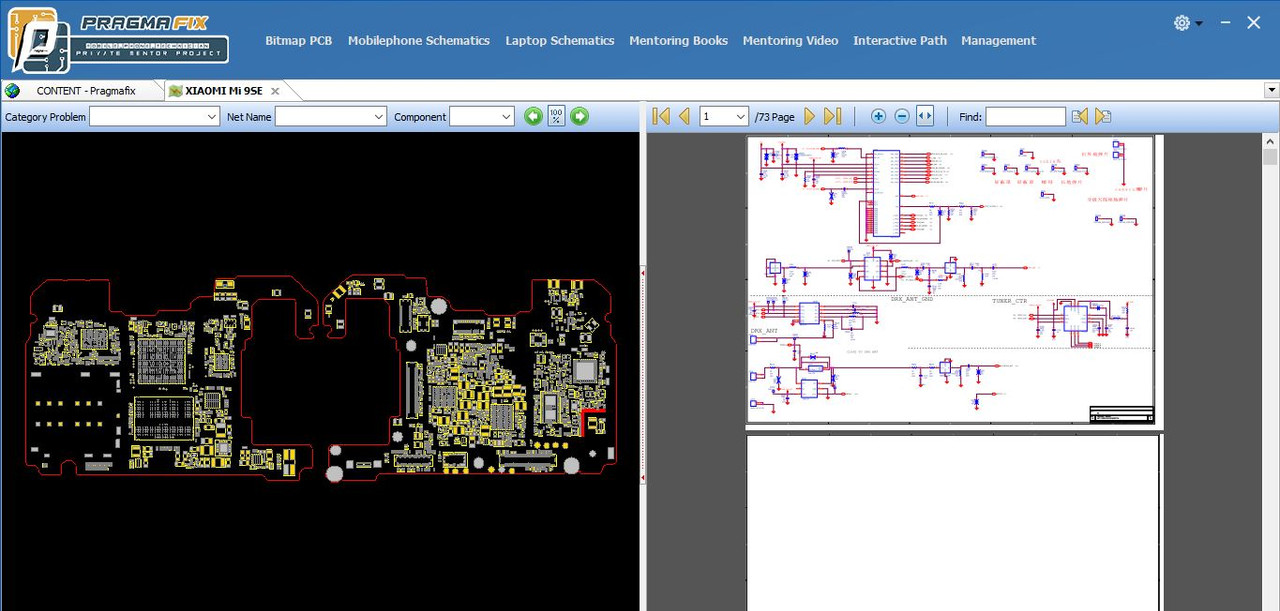Viewport: 1280px width, 611px height.
Task: Click the Find input field
Action: [1026, 117]
